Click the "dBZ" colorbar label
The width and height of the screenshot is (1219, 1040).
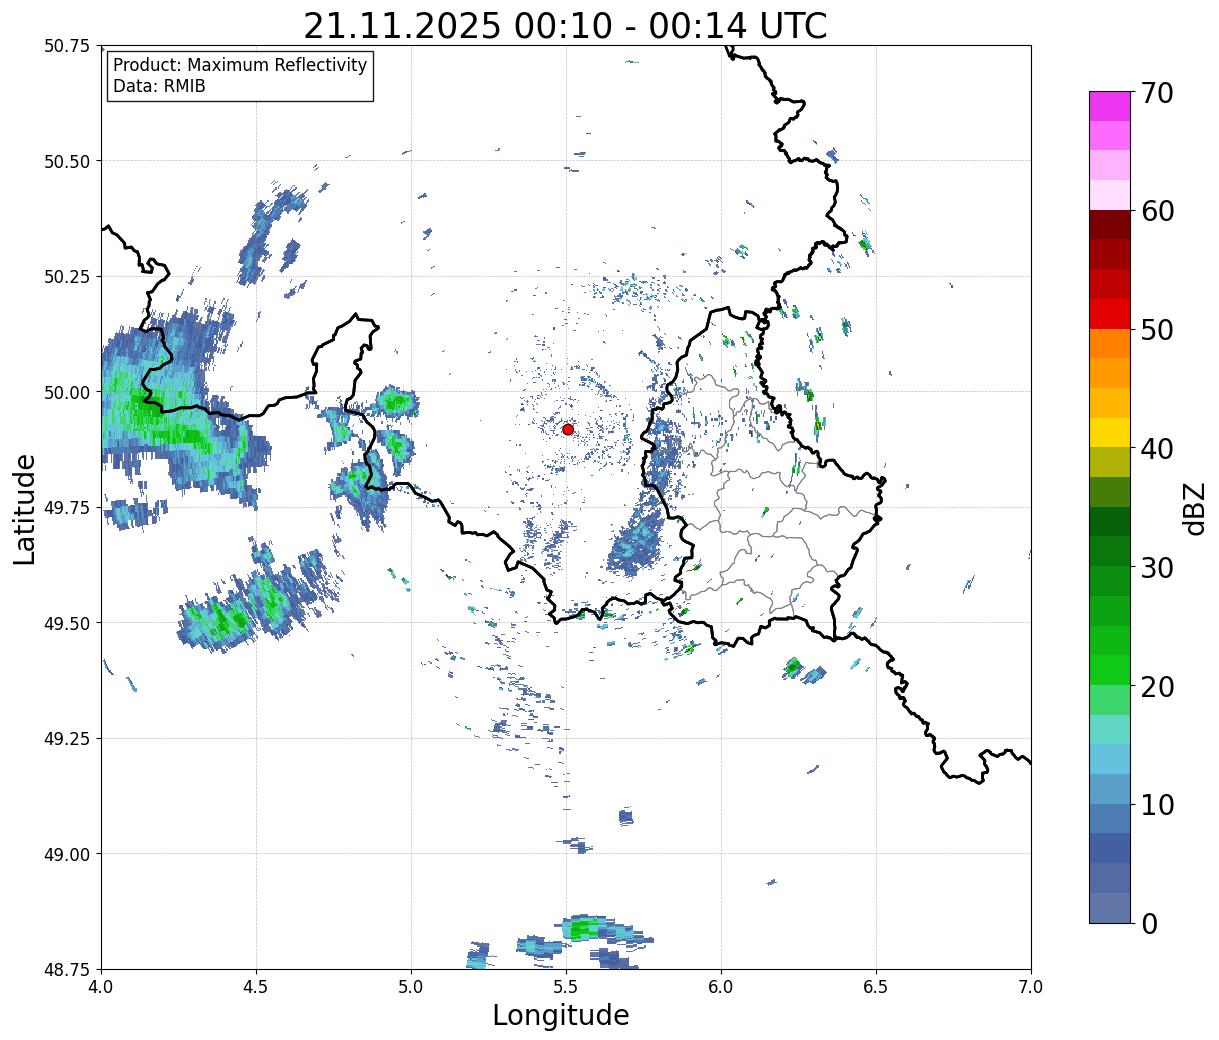click(x=1194, y=507)
